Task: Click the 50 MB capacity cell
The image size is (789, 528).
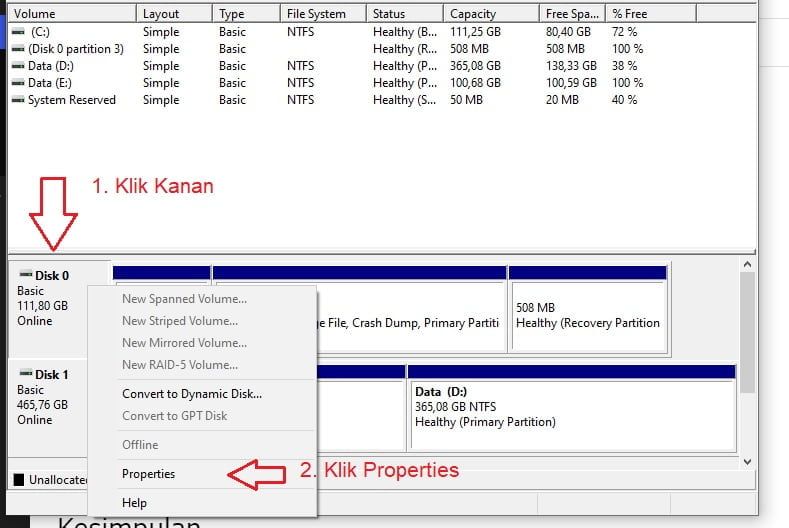Action: 466,100
